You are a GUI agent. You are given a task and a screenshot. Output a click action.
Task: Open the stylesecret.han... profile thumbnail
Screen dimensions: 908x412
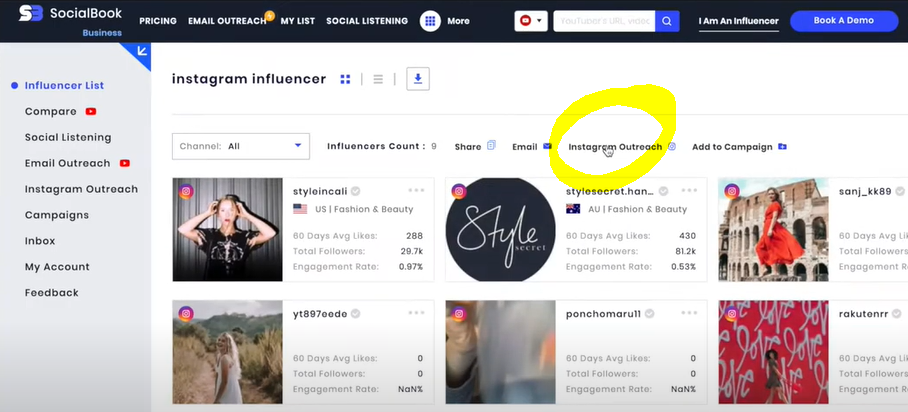(500, 229)
